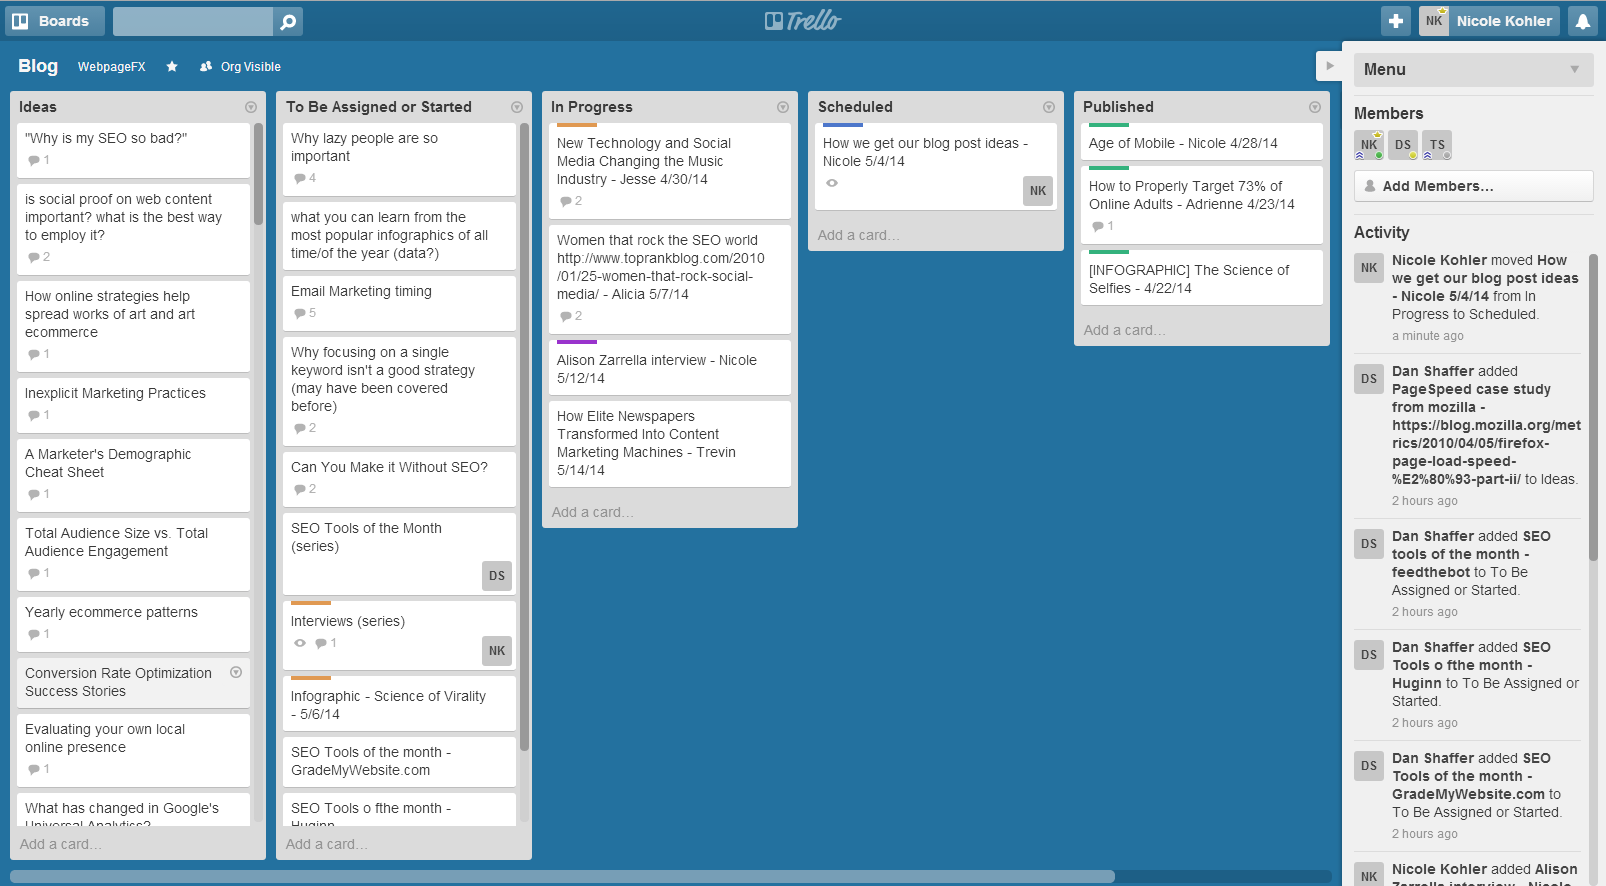Click blue label on Scheduled card

click(843, 125)
